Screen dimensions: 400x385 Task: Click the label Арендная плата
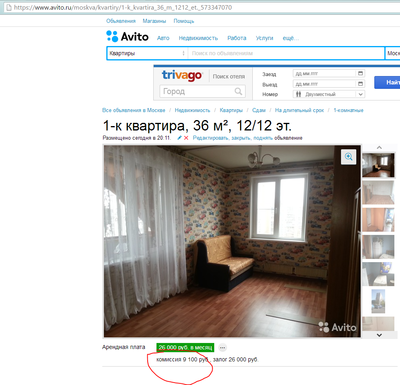[x=124, y=347]
